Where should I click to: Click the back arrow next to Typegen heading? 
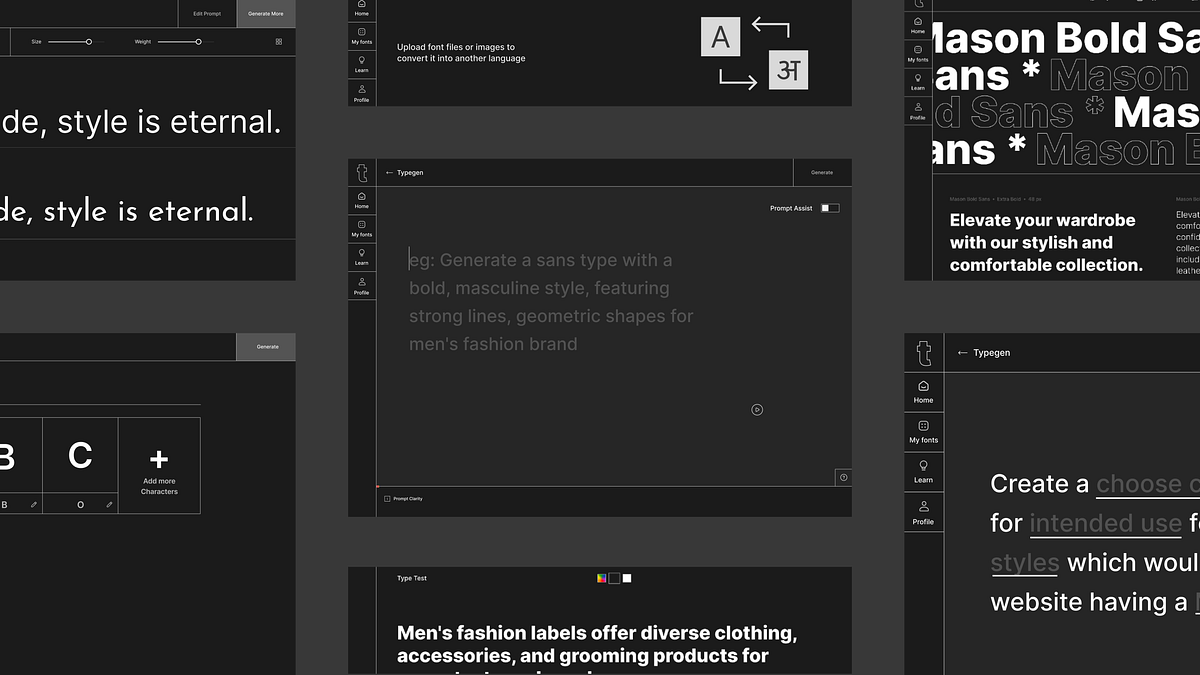[389, 172]
